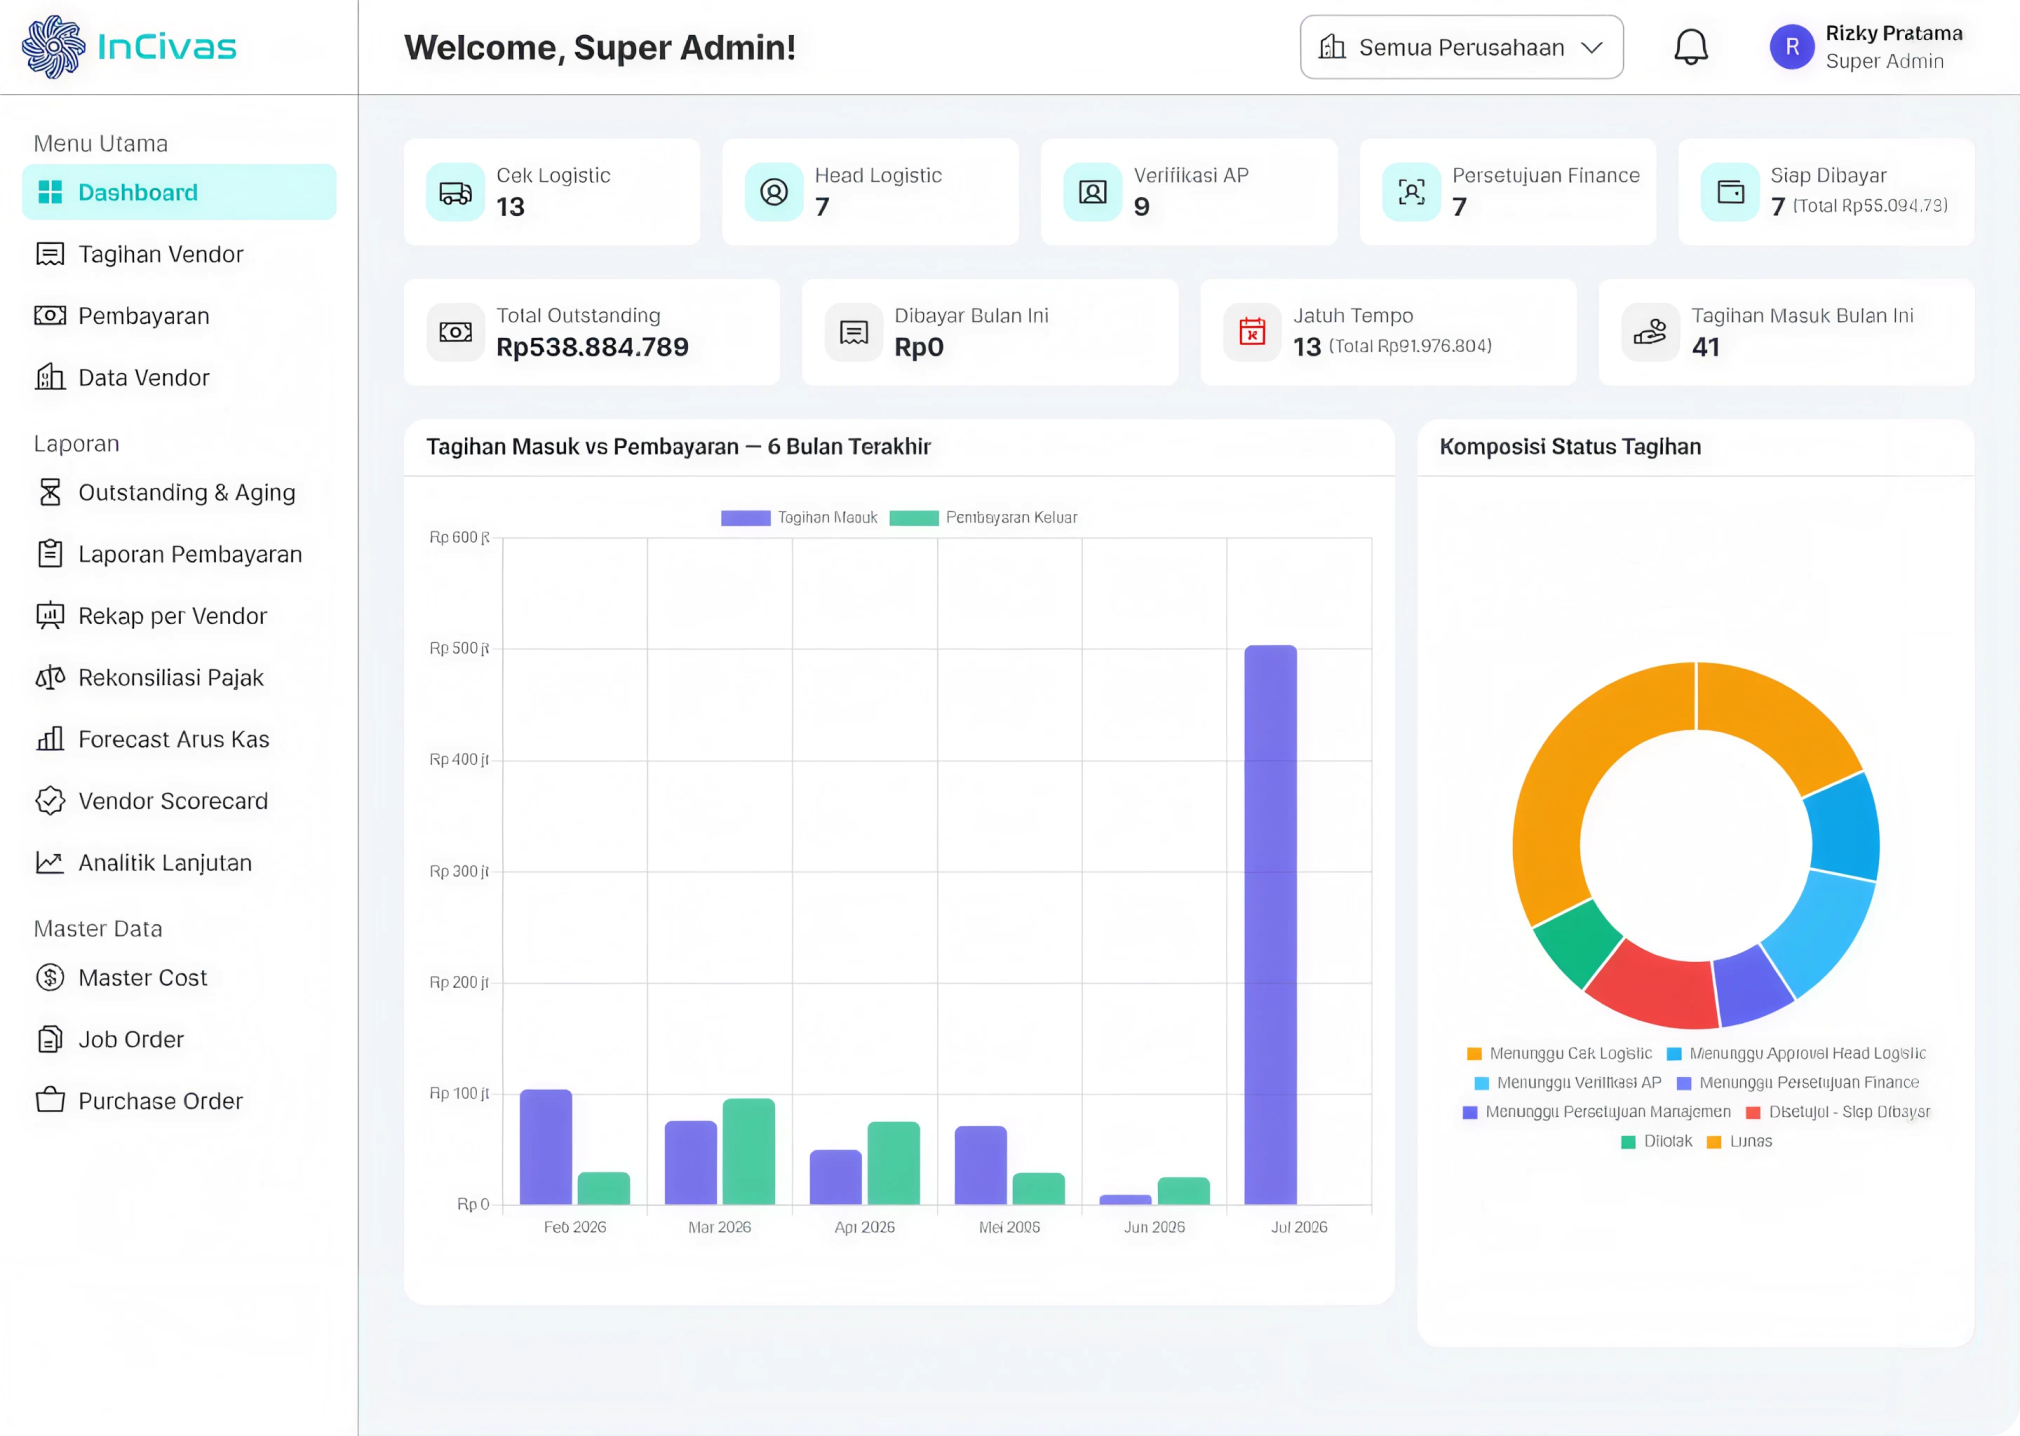Open Analitik Lanjutan in sidebar
This screenshot has height=1436, width=2020.
[179, 862]
